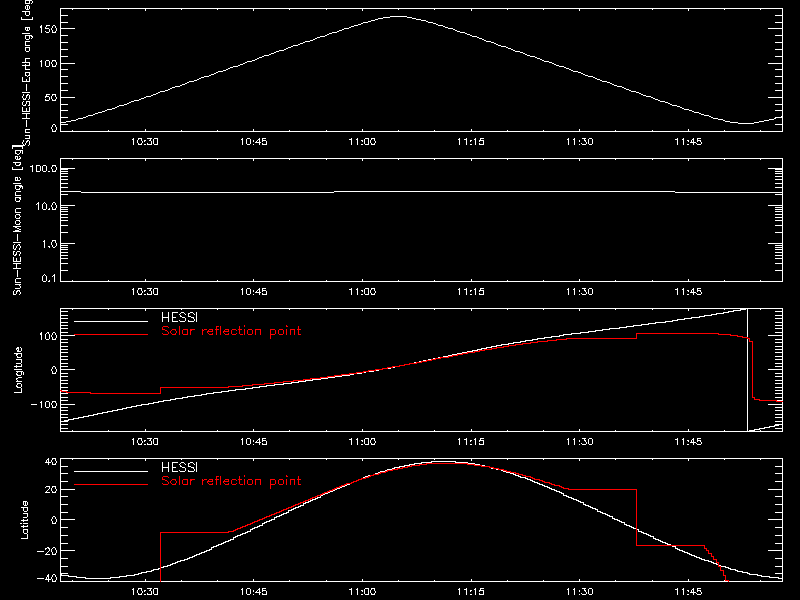
Task: Click the 100 tick on Earth angle plot
Action: pos(47,63)
